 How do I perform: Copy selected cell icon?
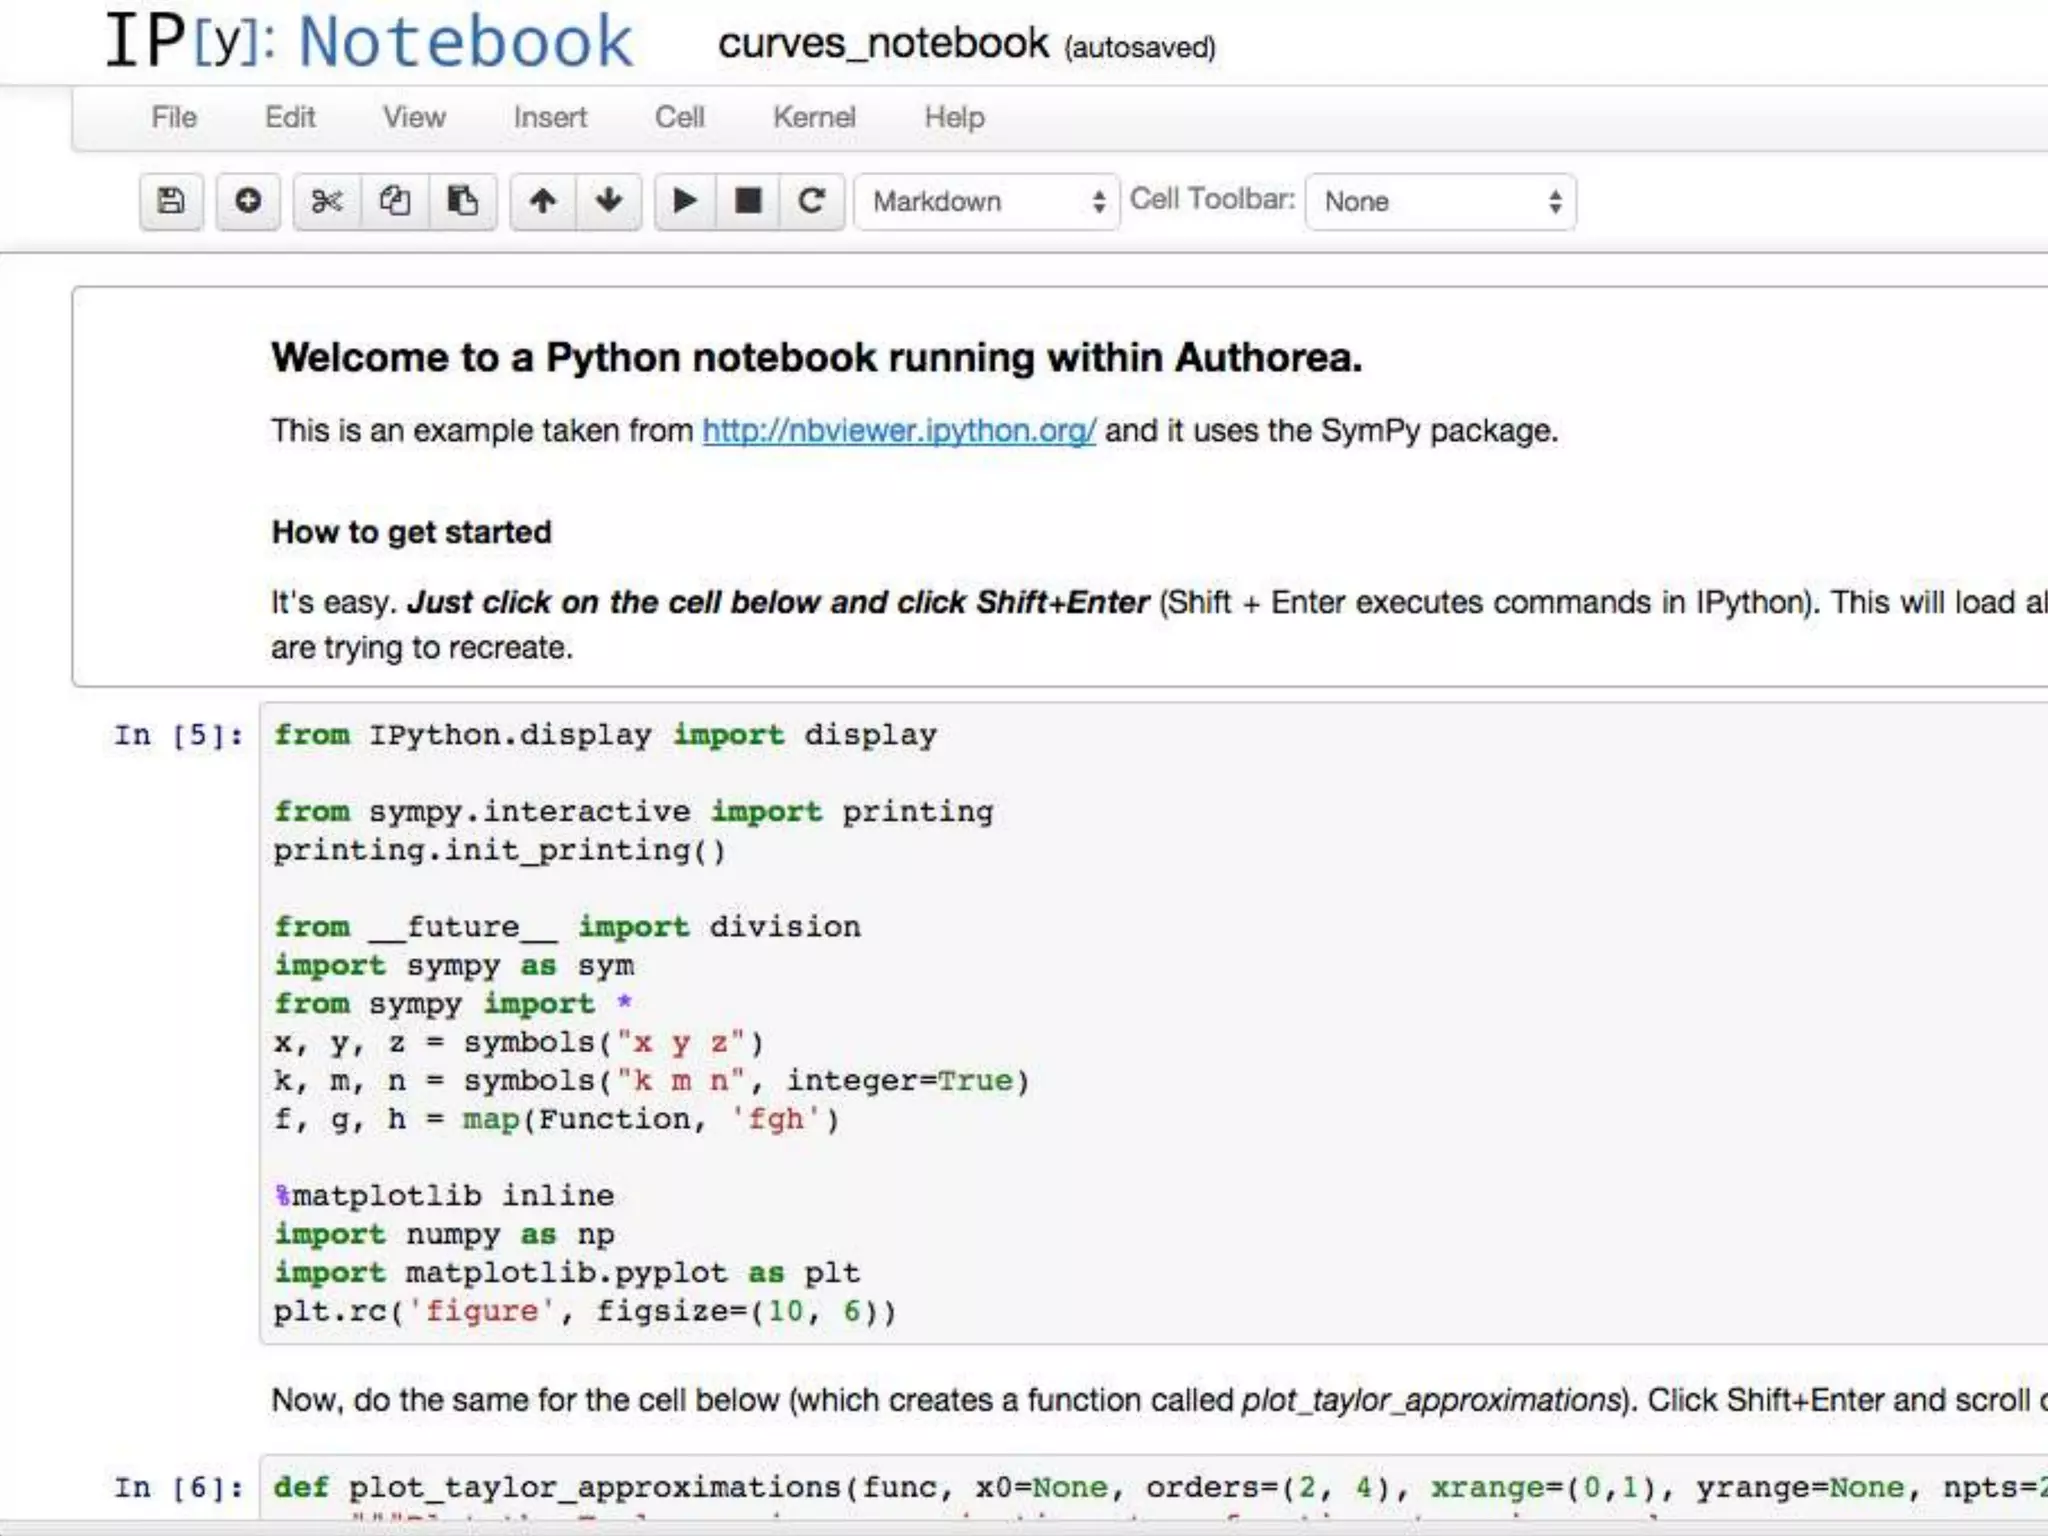[394, 201]
